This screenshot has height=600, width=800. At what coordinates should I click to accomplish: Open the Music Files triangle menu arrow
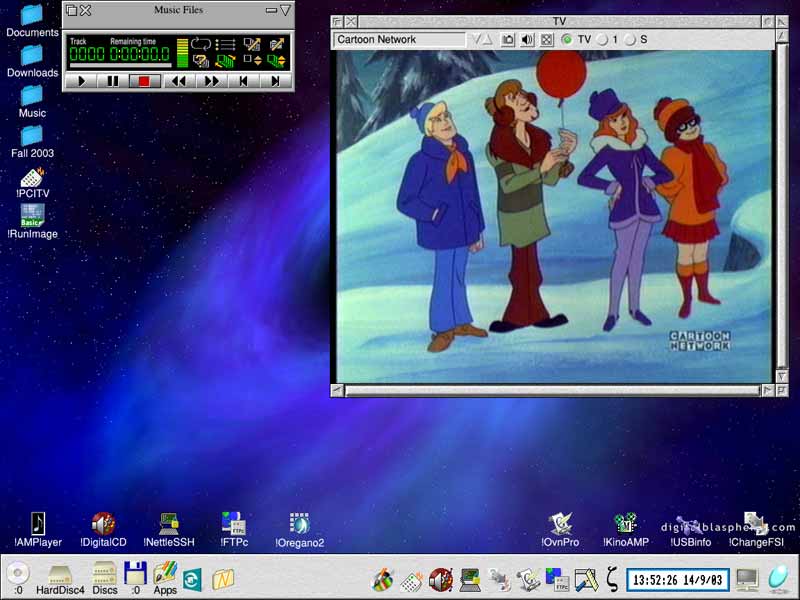285,10
